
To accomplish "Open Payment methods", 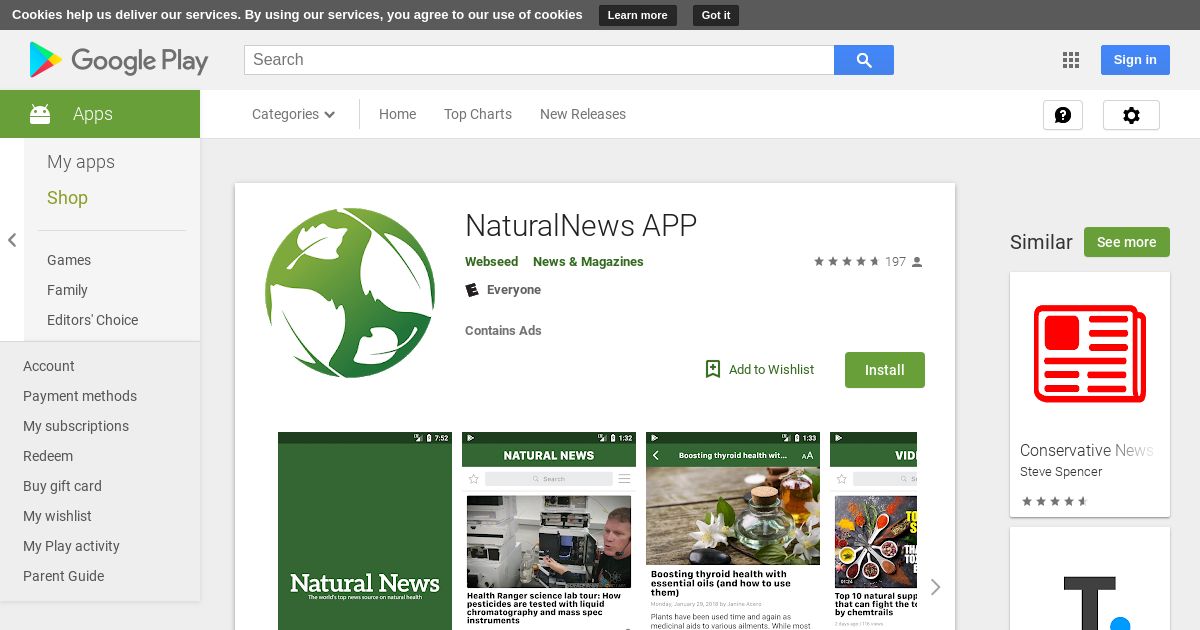I will pos(80,396).
